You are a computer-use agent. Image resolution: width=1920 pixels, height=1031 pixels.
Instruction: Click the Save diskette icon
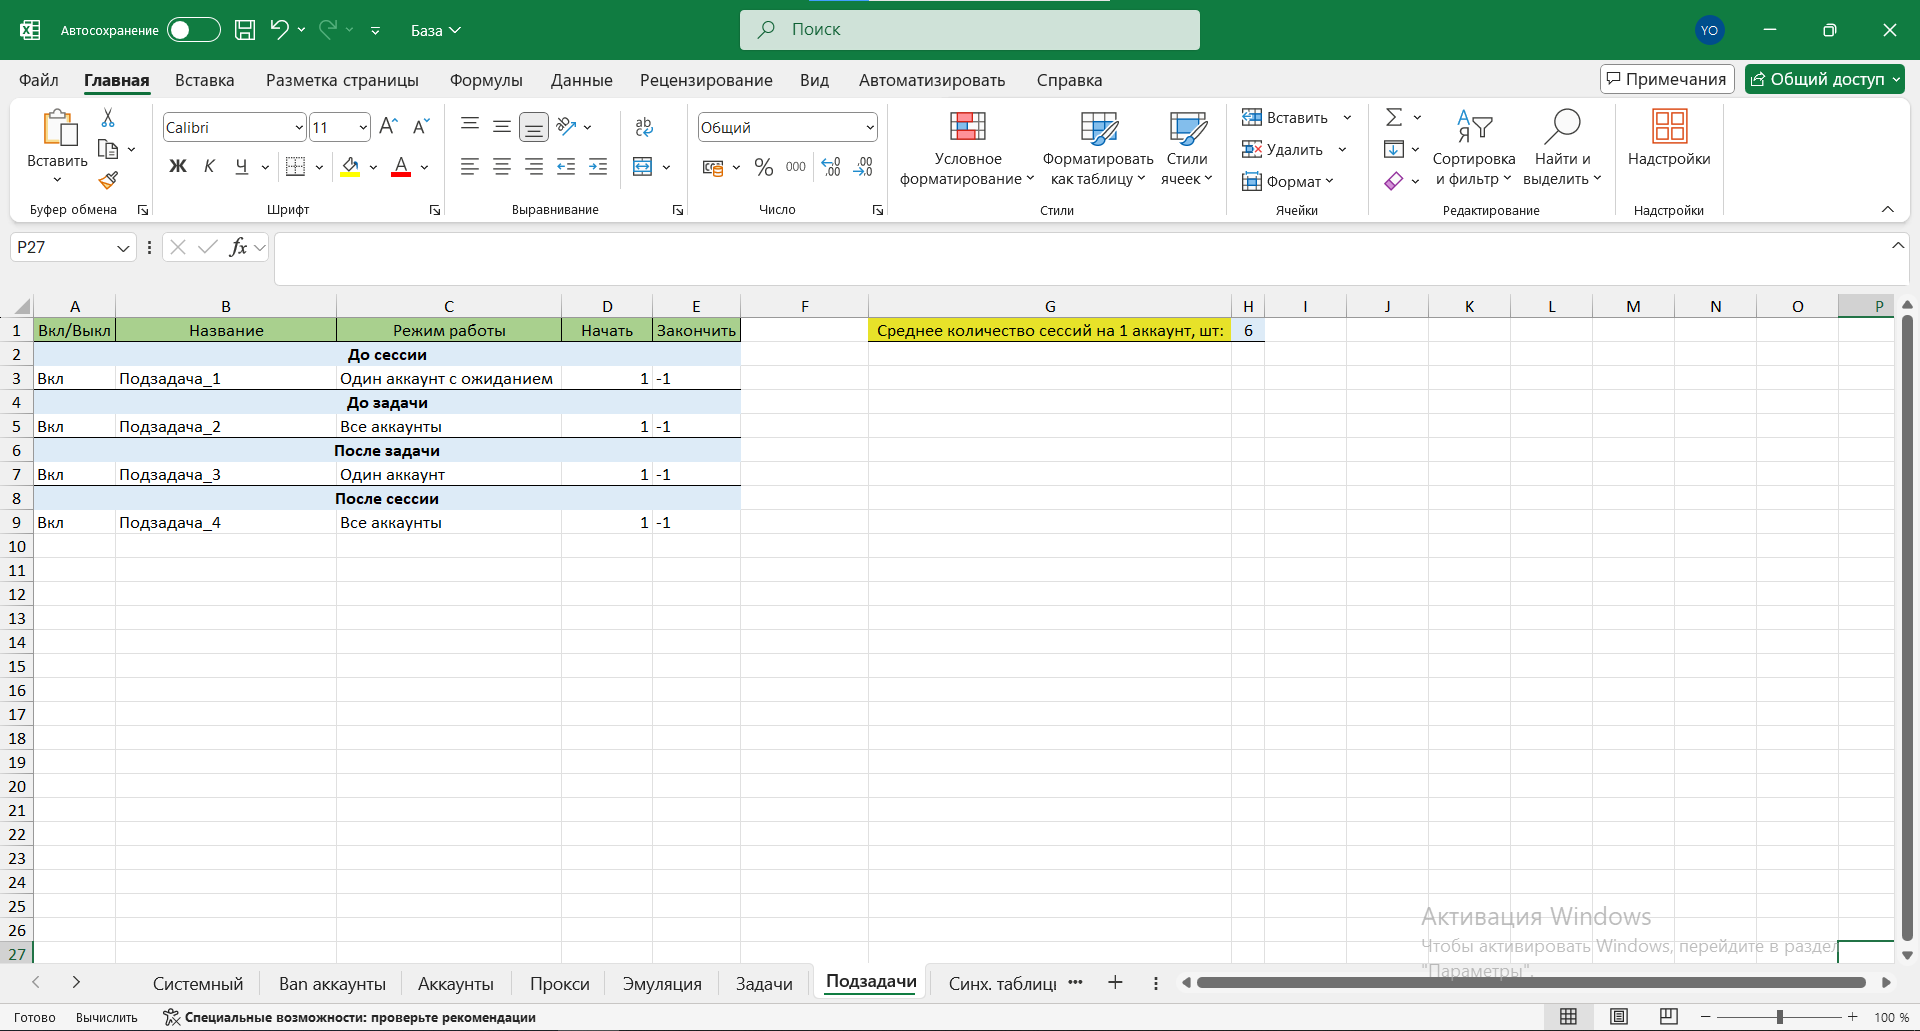click(245, 30)
